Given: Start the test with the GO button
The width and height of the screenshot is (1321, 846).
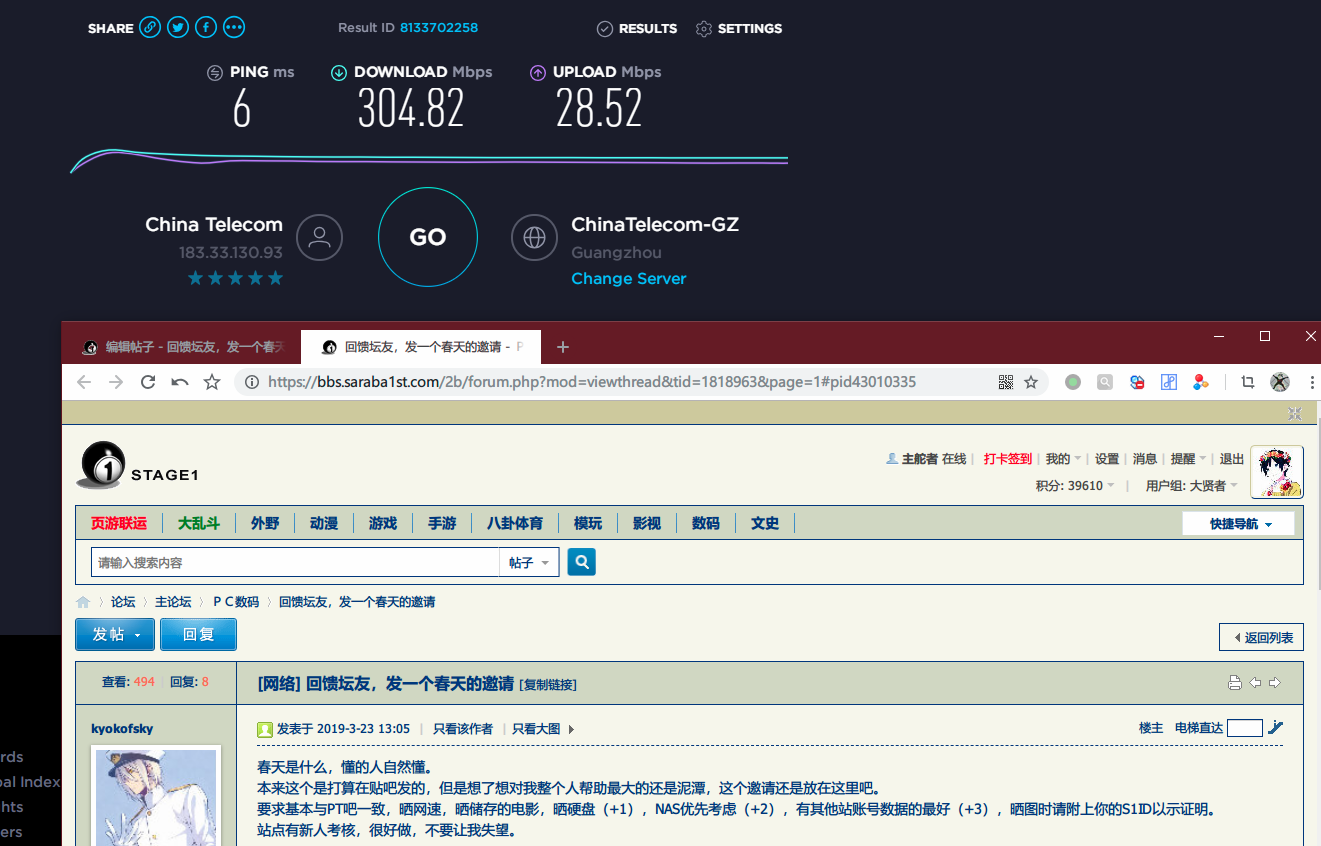Looking at the screenshot, I should click(428, 237).
